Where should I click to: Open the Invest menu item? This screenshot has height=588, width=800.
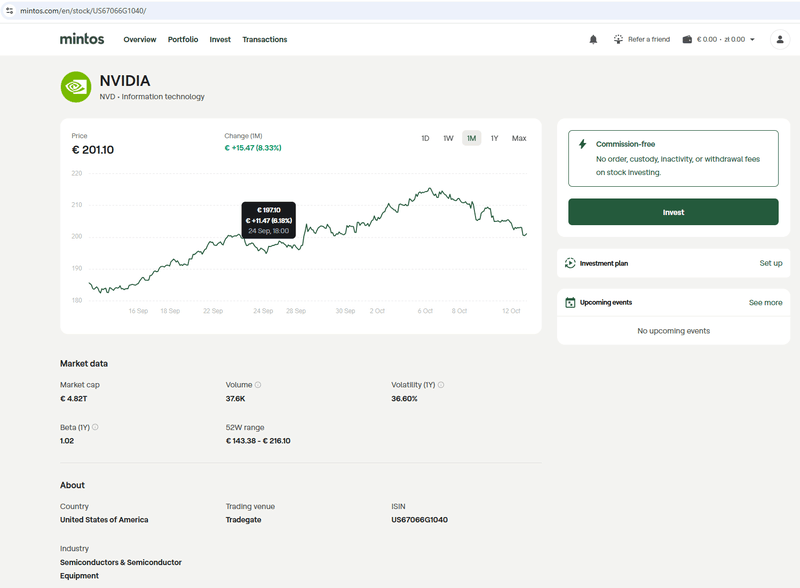(x=220, y=39)
